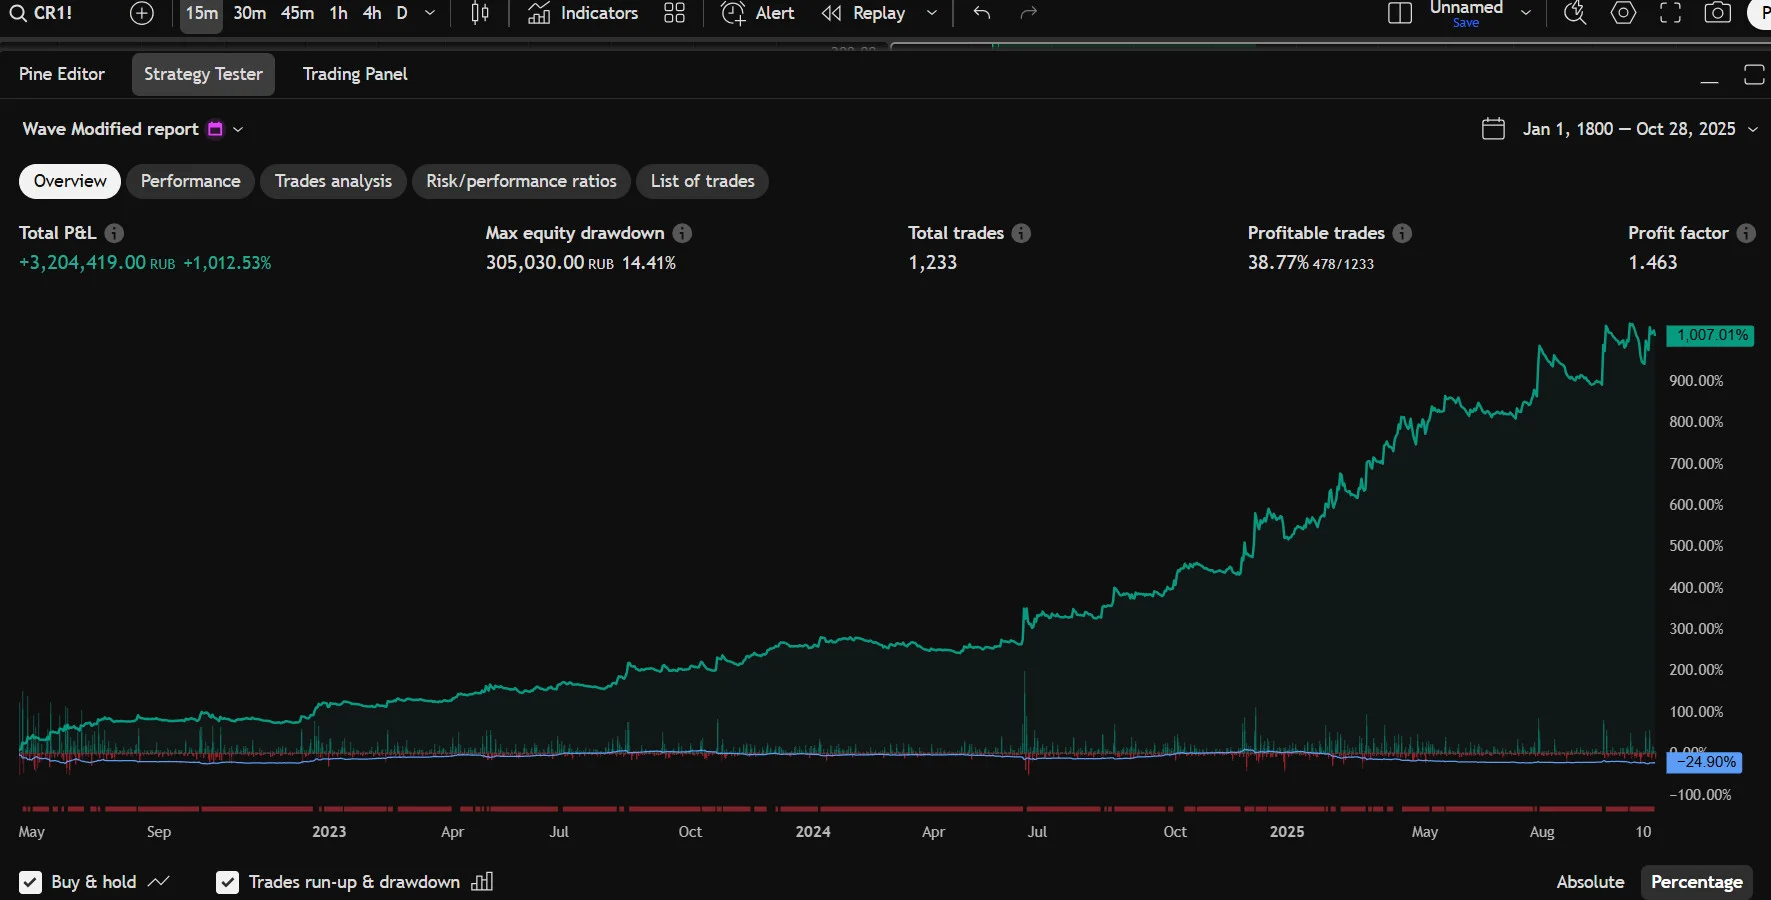Open the List of trades
1771x900 pixels.
point(702,181)
